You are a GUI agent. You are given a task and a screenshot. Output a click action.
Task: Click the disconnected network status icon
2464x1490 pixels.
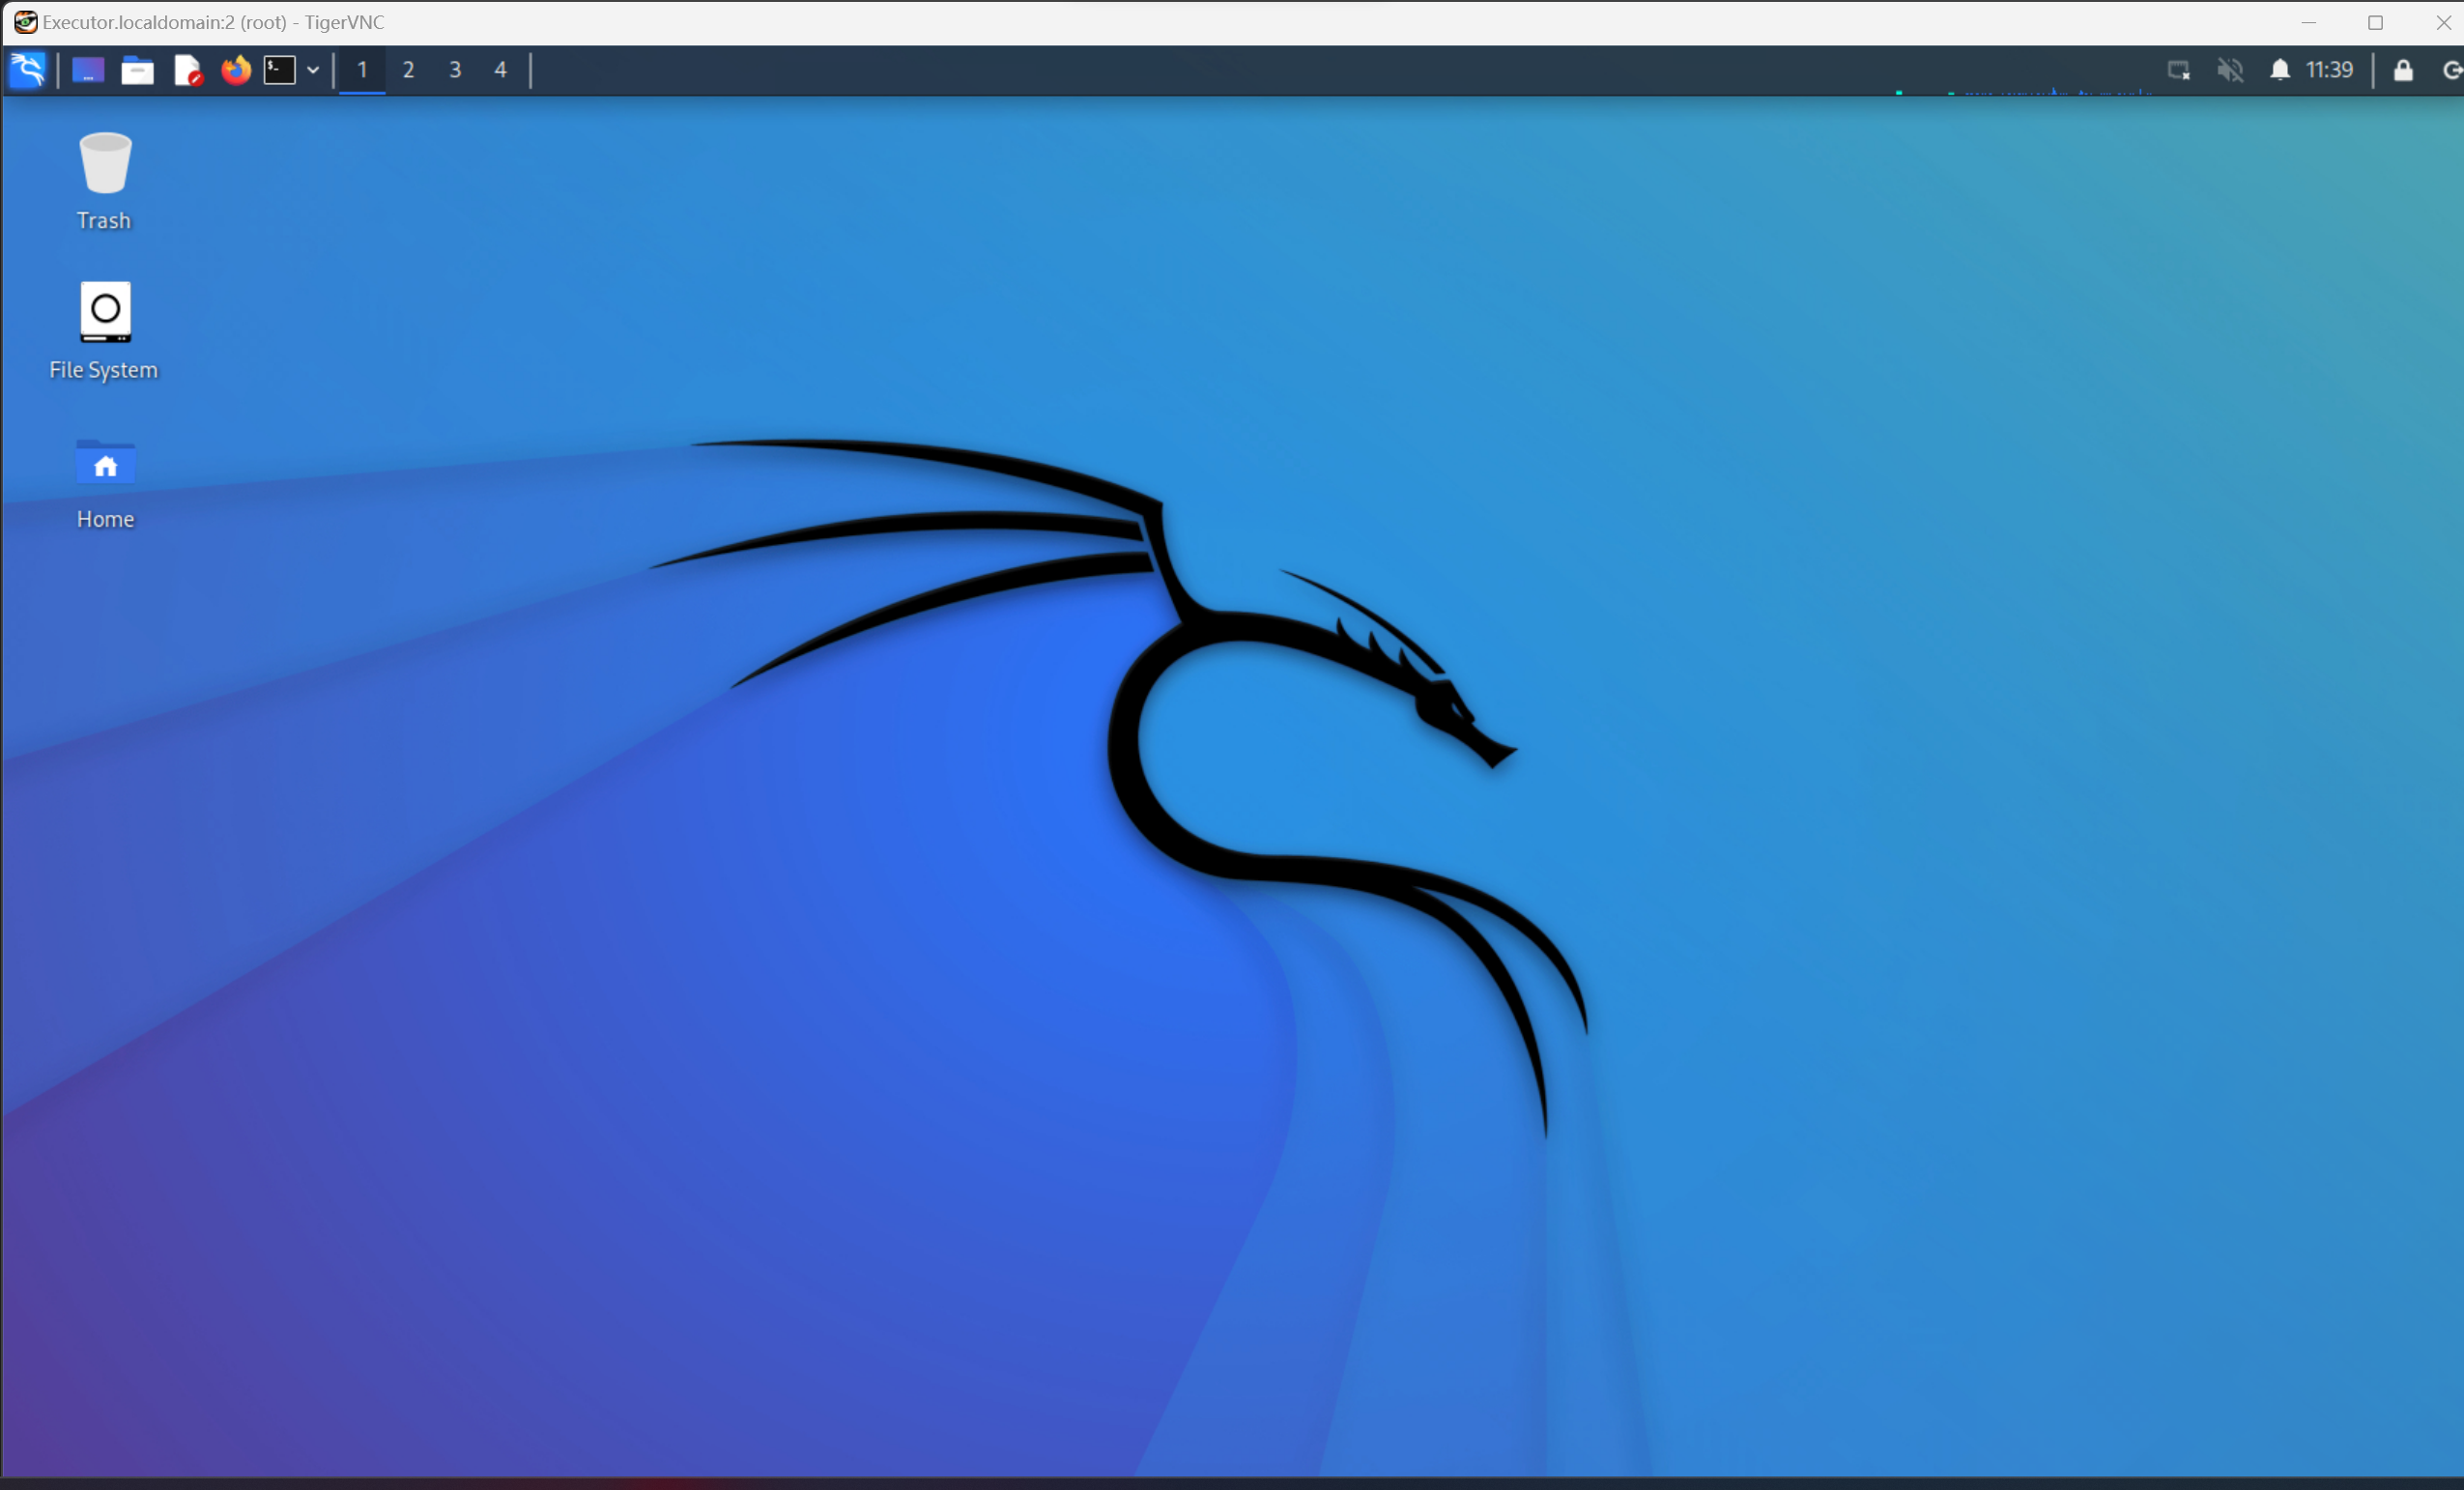click(x=2179, y=70)
